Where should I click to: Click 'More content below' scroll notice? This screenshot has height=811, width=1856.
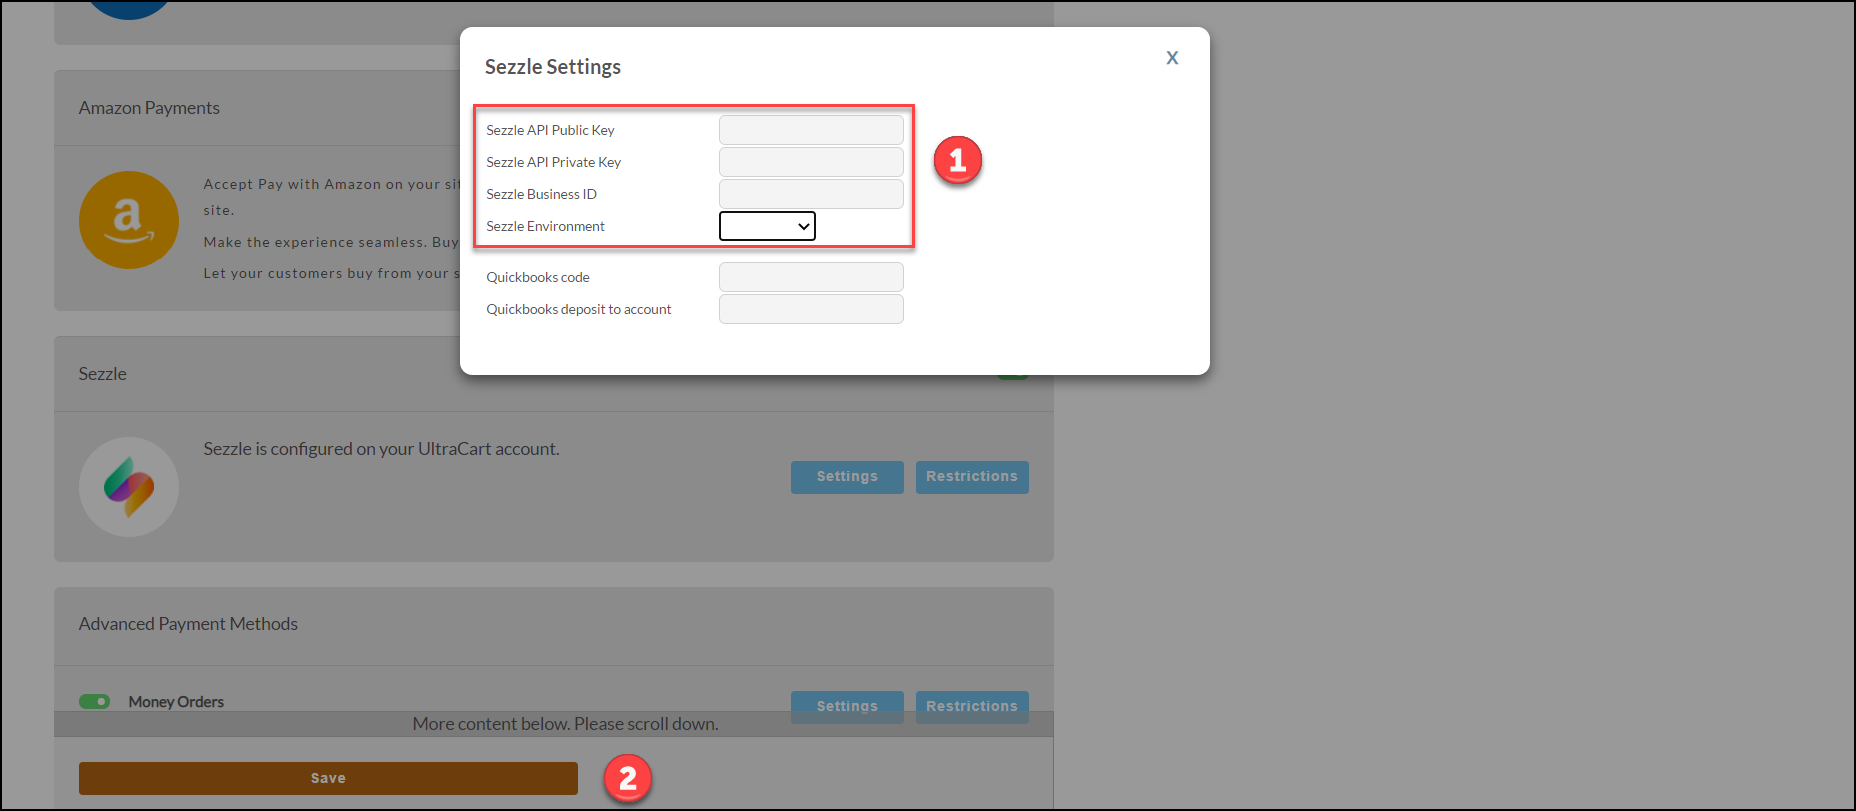pos(565,724)
